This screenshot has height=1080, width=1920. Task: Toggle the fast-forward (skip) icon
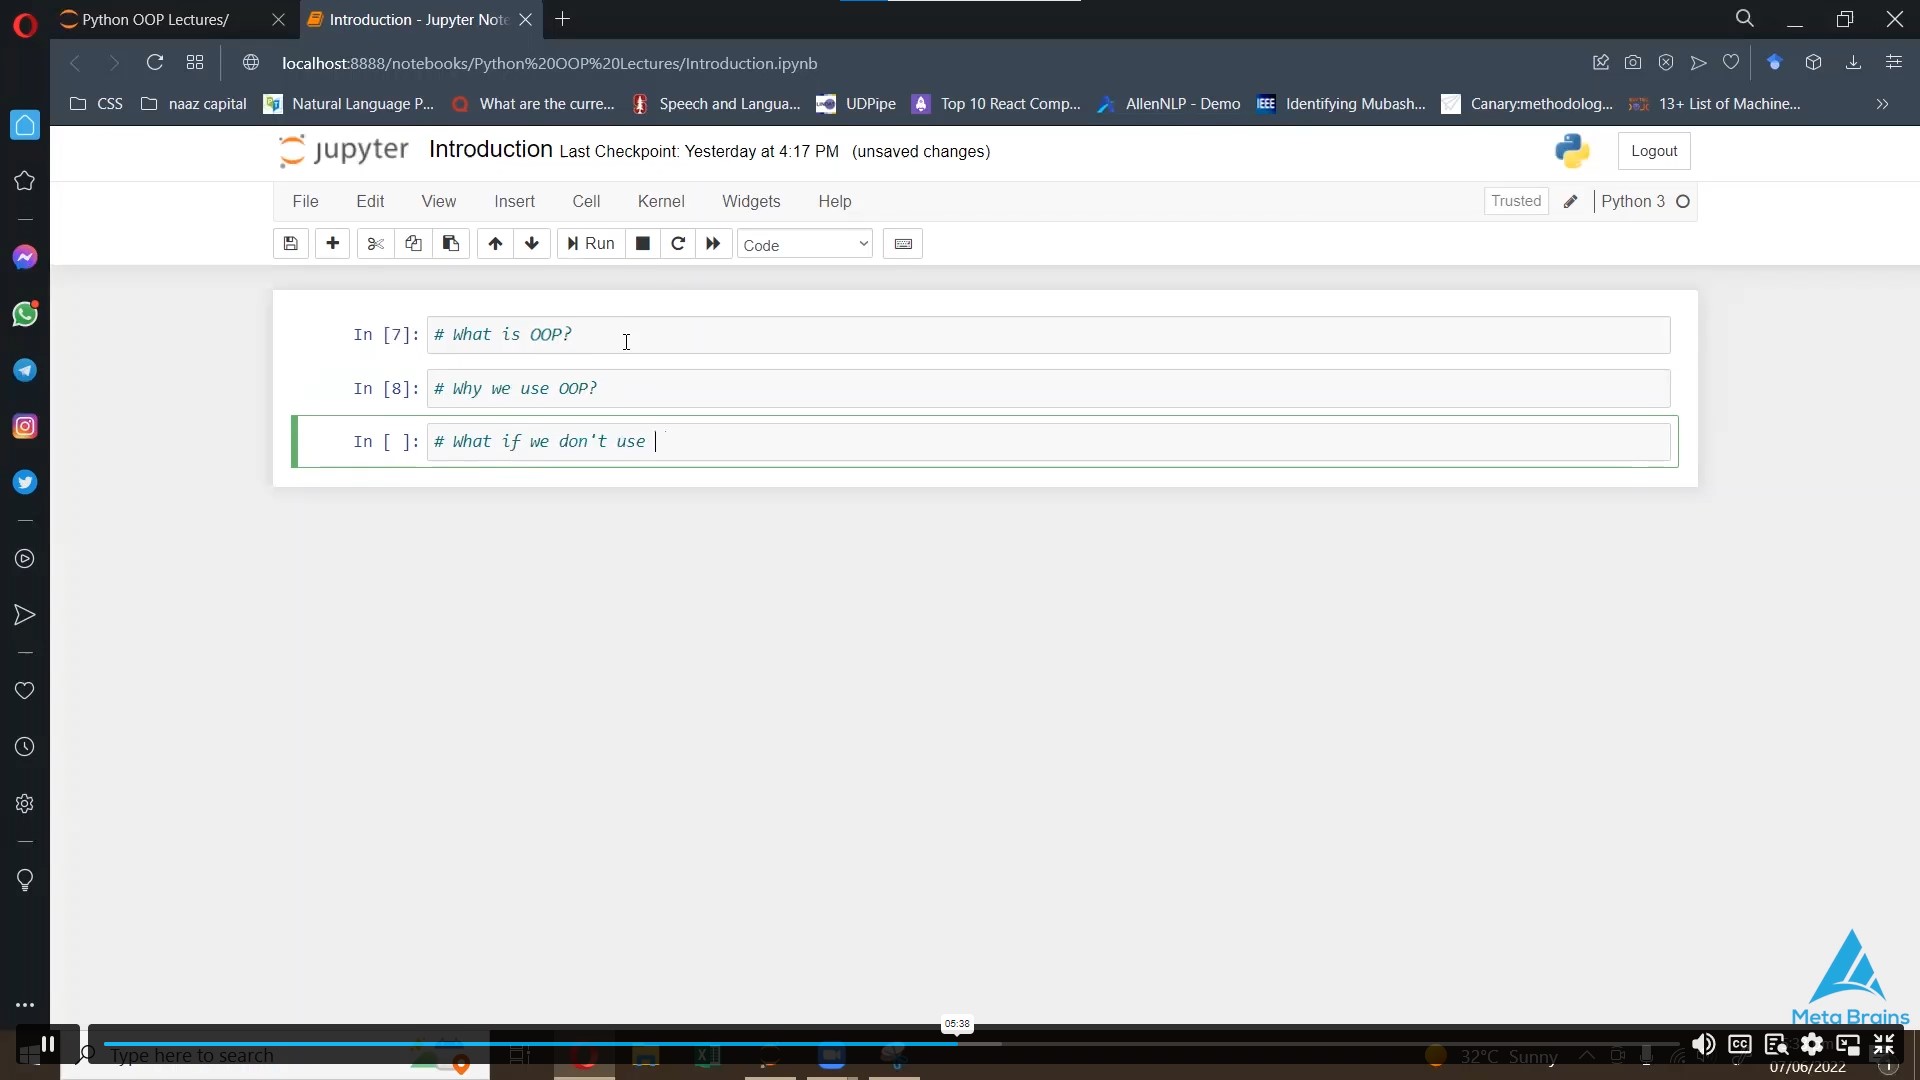pos(713,243)
